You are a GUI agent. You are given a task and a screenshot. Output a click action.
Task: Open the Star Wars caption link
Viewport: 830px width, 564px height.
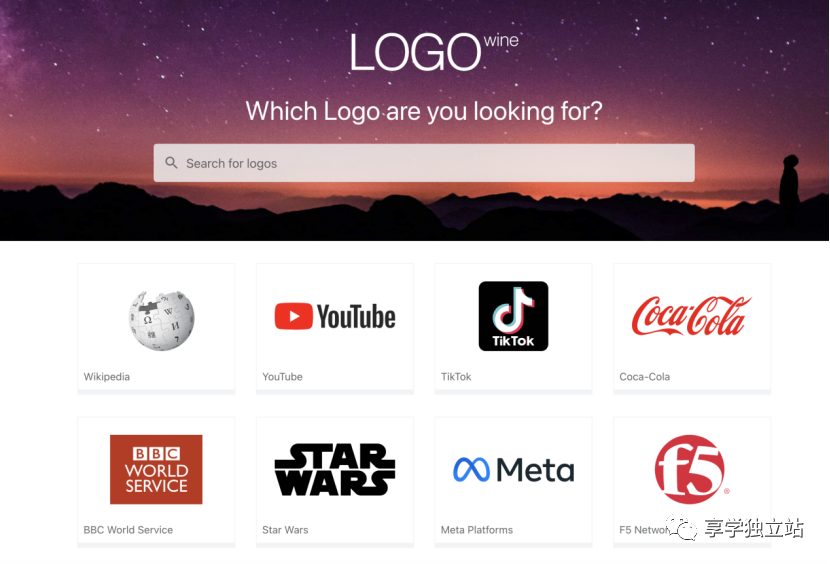(x=285, y=530)
